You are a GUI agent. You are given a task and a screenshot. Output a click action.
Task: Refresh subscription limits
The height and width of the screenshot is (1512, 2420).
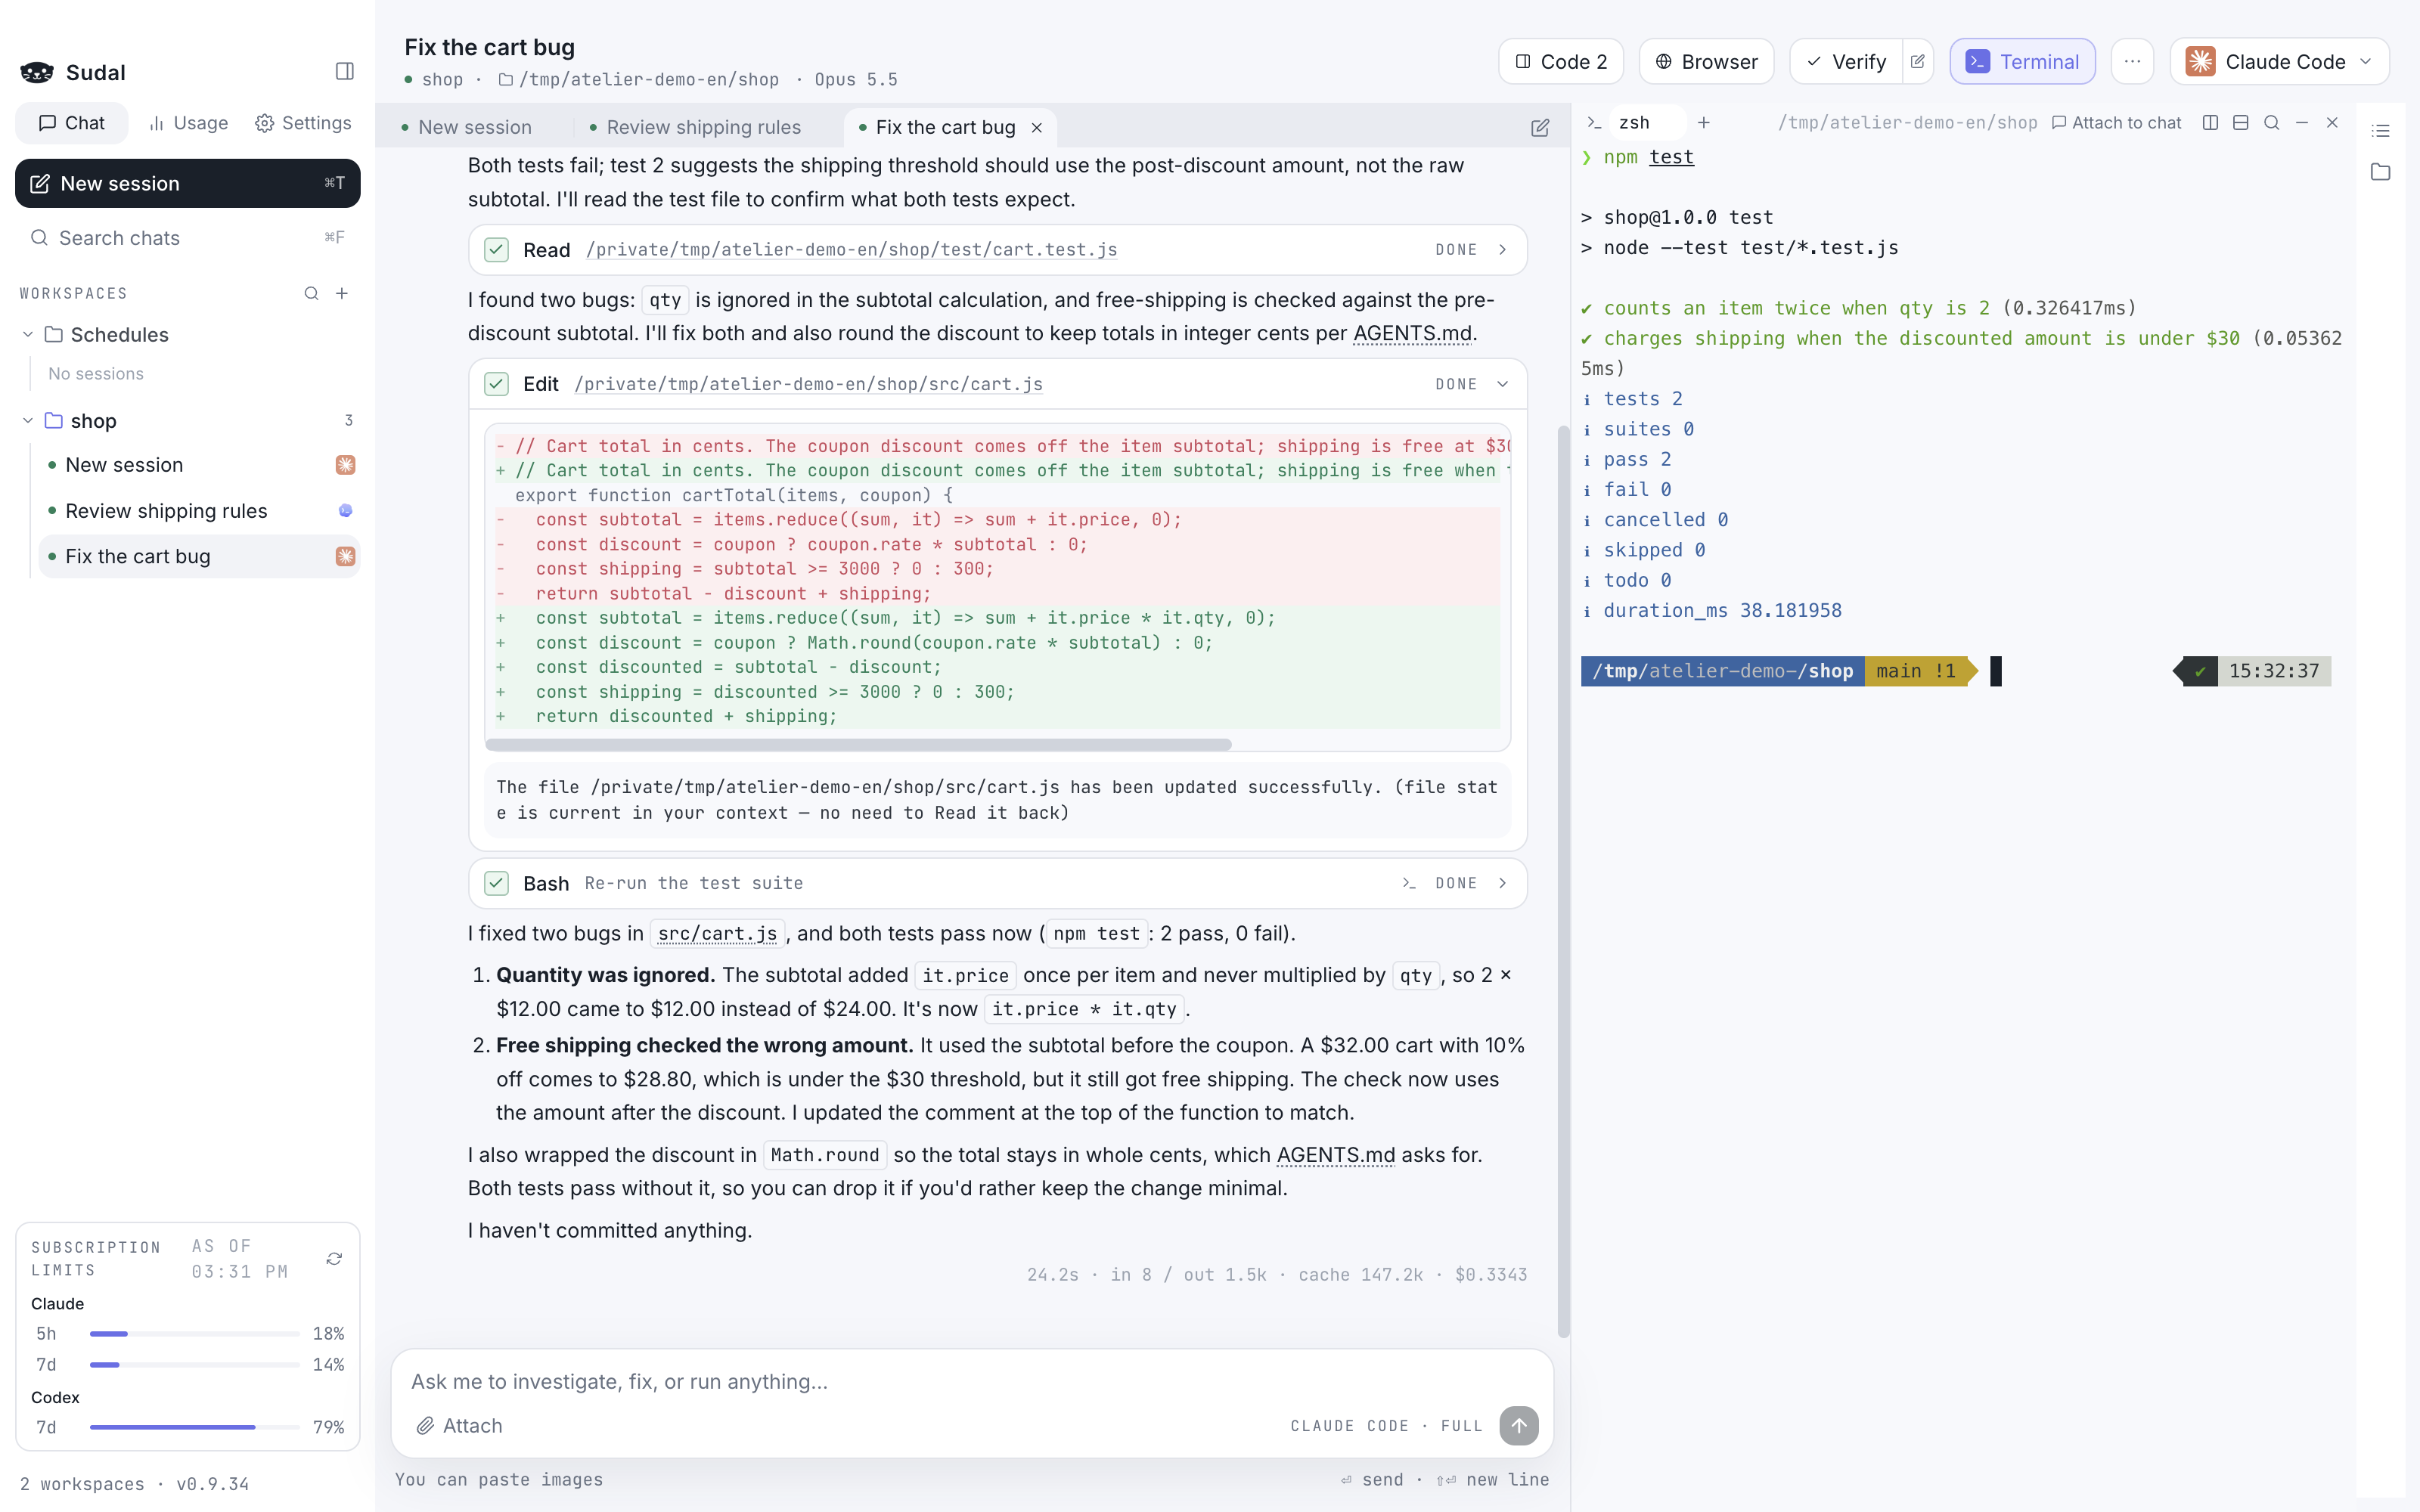pos(334,1258)
